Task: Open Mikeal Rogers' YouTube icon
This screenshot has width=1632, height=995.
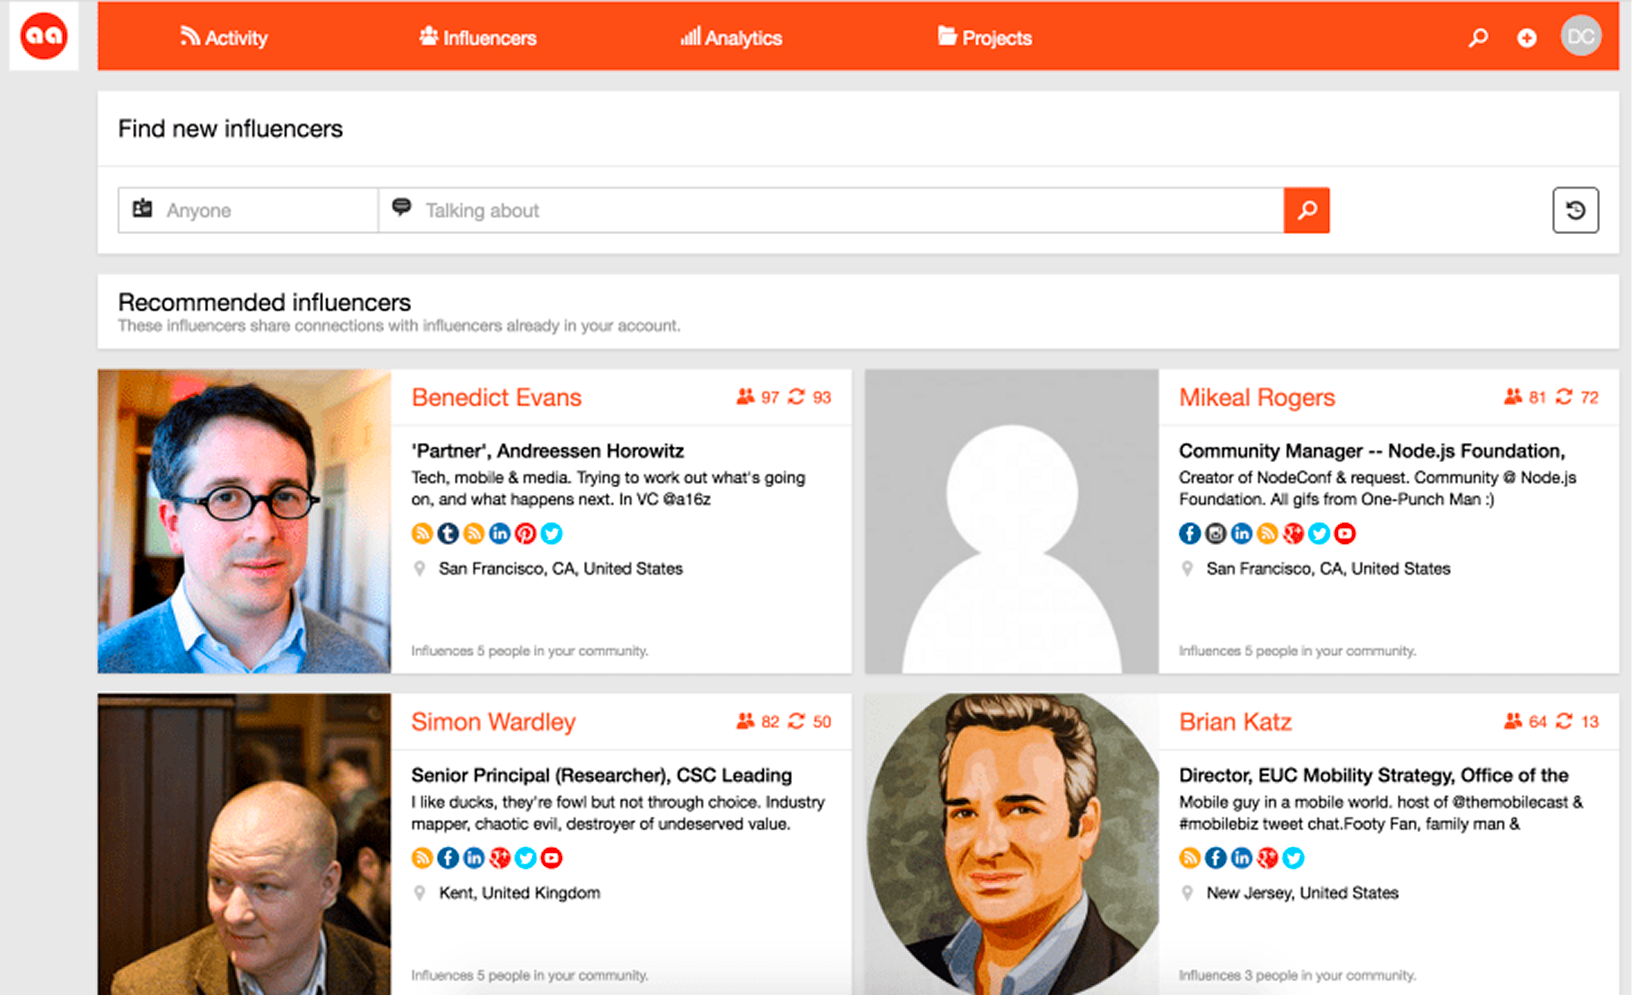Action: coord(1345,534)
